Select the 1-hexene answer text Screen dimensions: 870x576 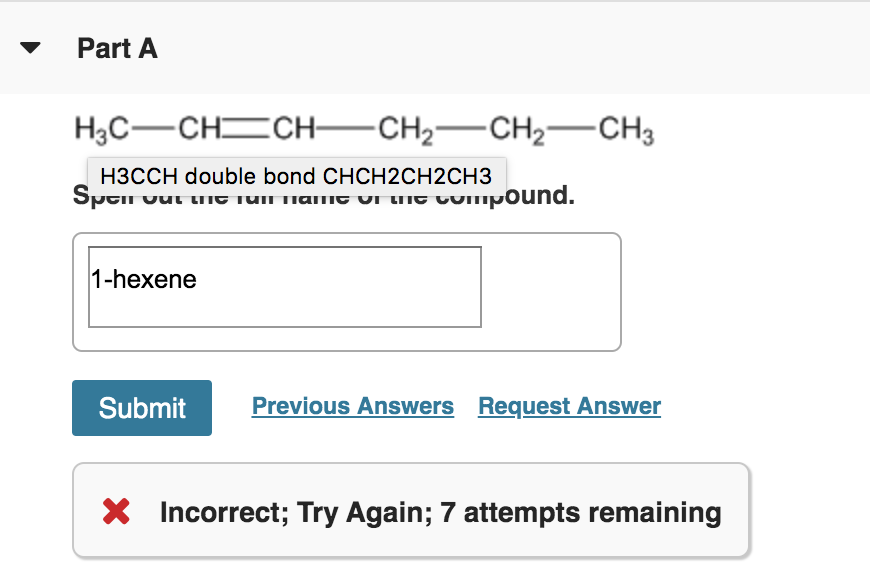[x=143, y=279]
